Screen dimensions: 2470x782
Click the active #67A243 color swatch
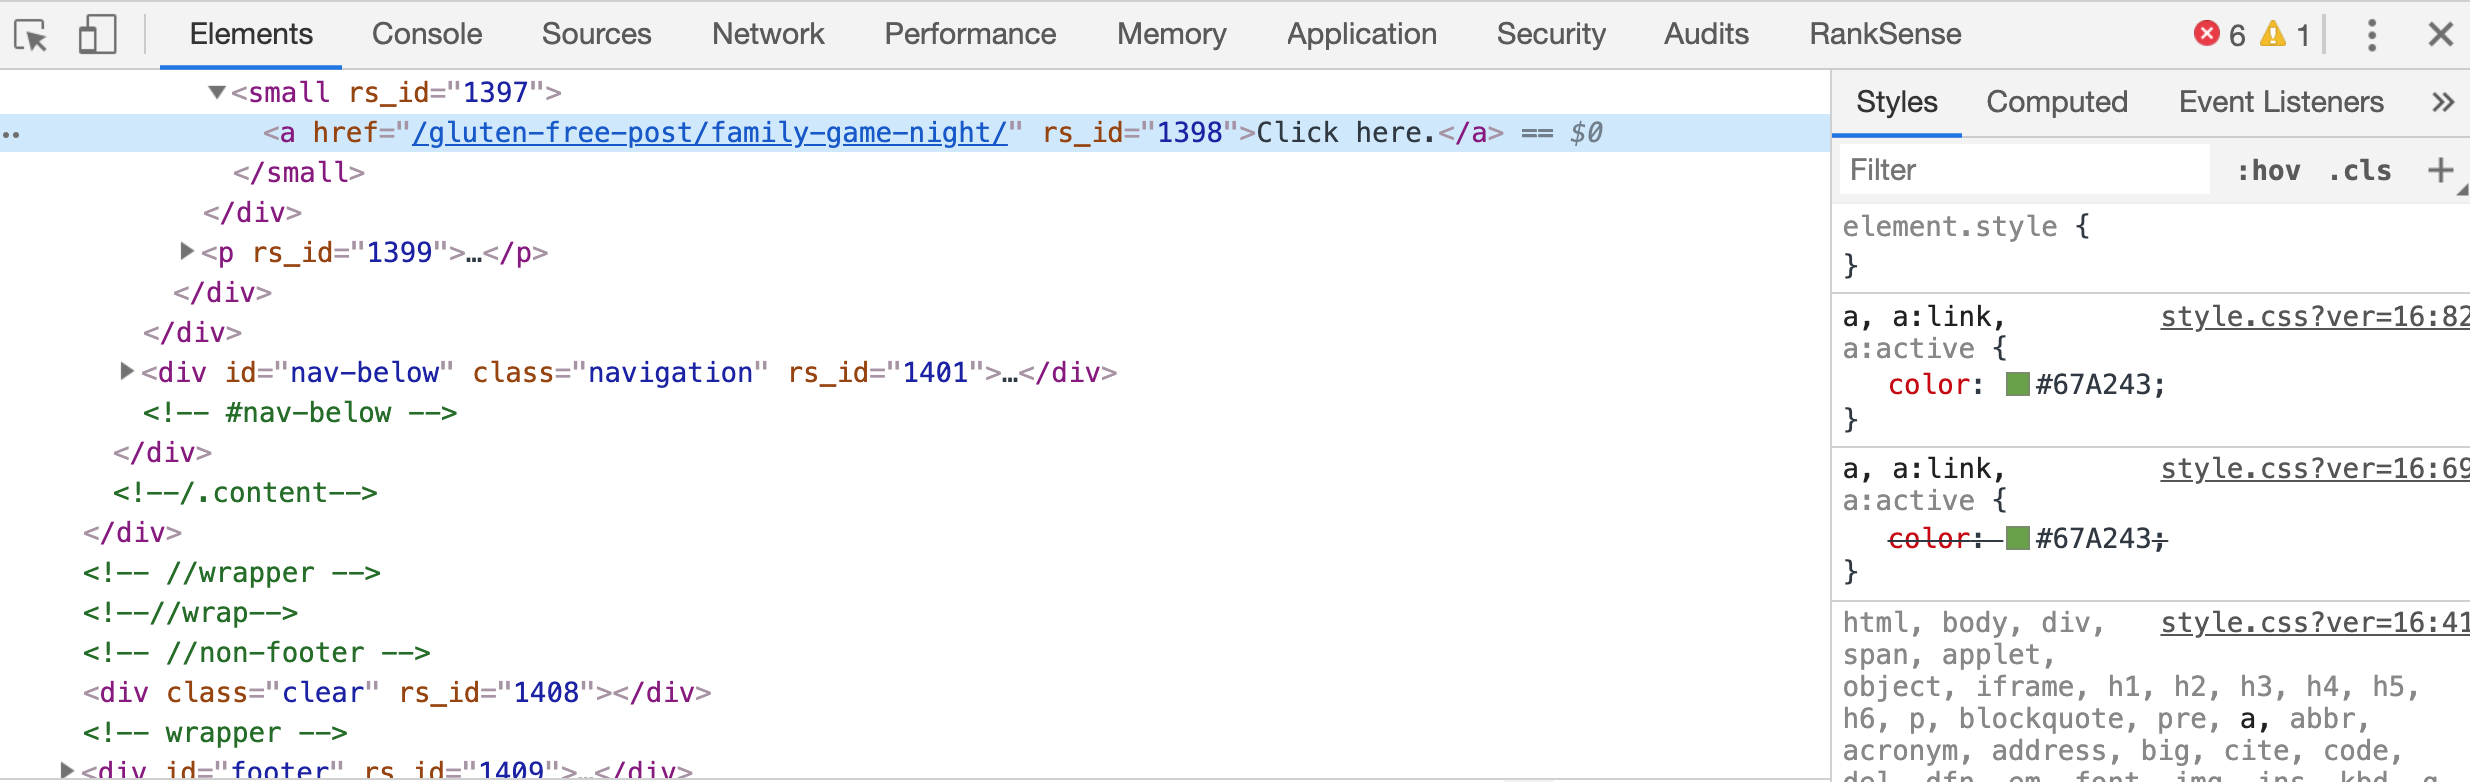[x=2017, y=384]
